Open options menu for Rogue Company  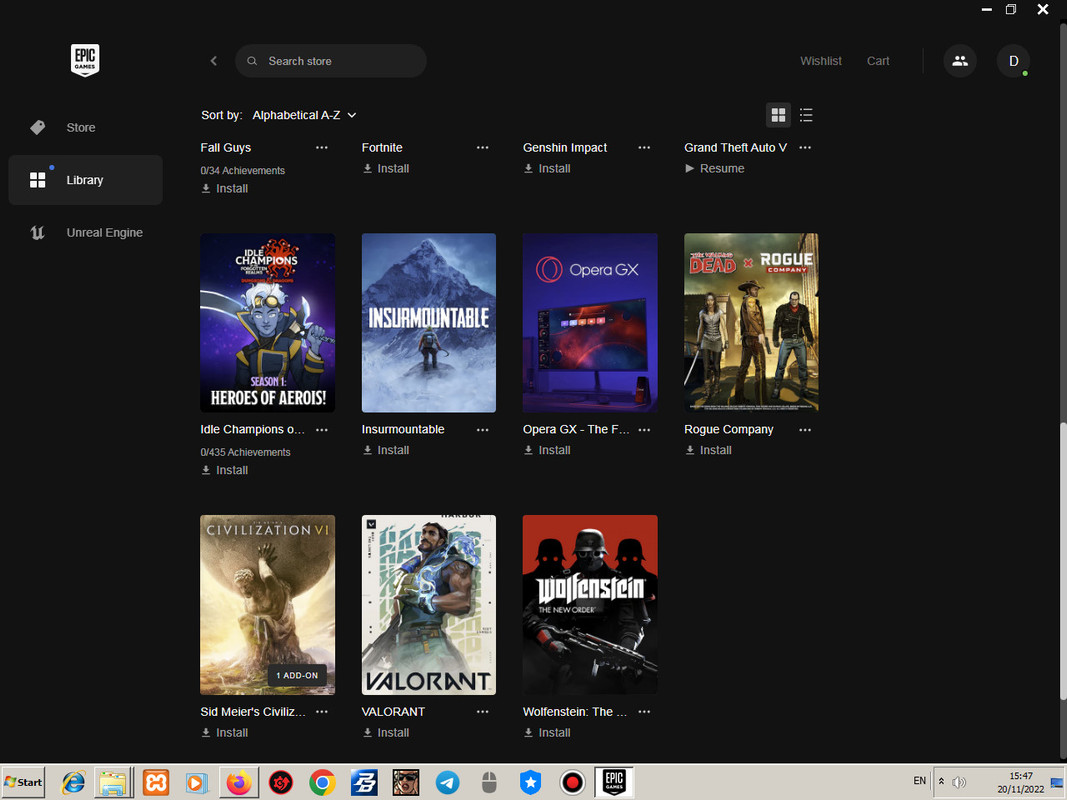805,430
